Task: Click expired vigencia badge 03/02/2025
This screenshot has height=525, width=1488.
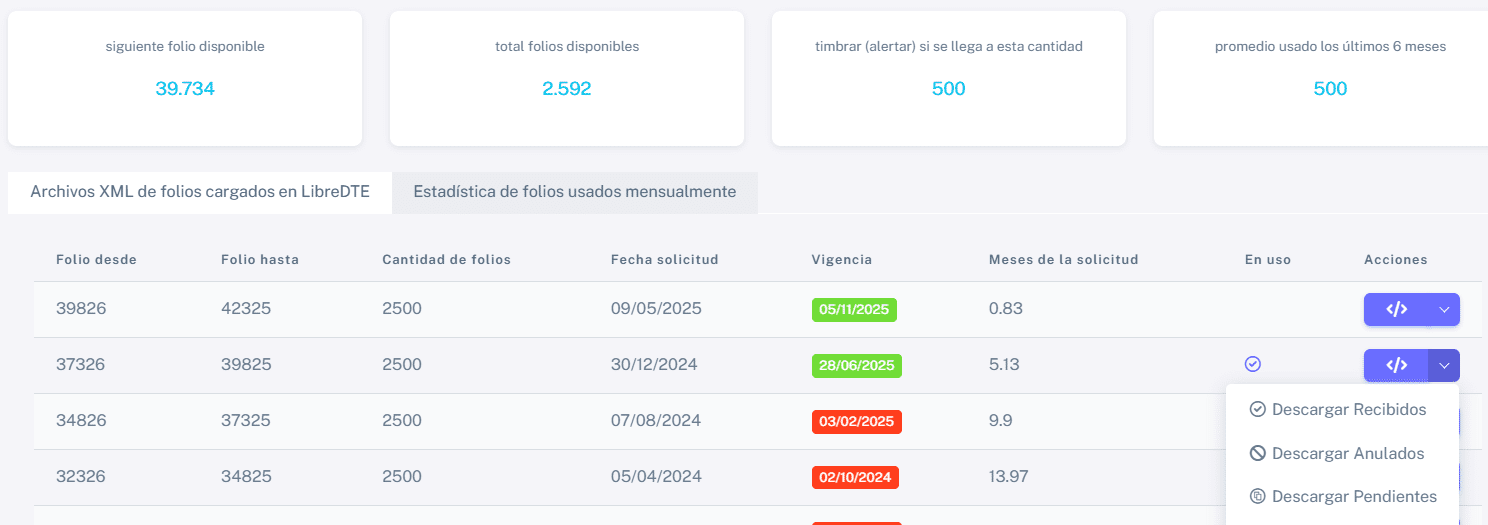Action: click(x=857, y=421)
